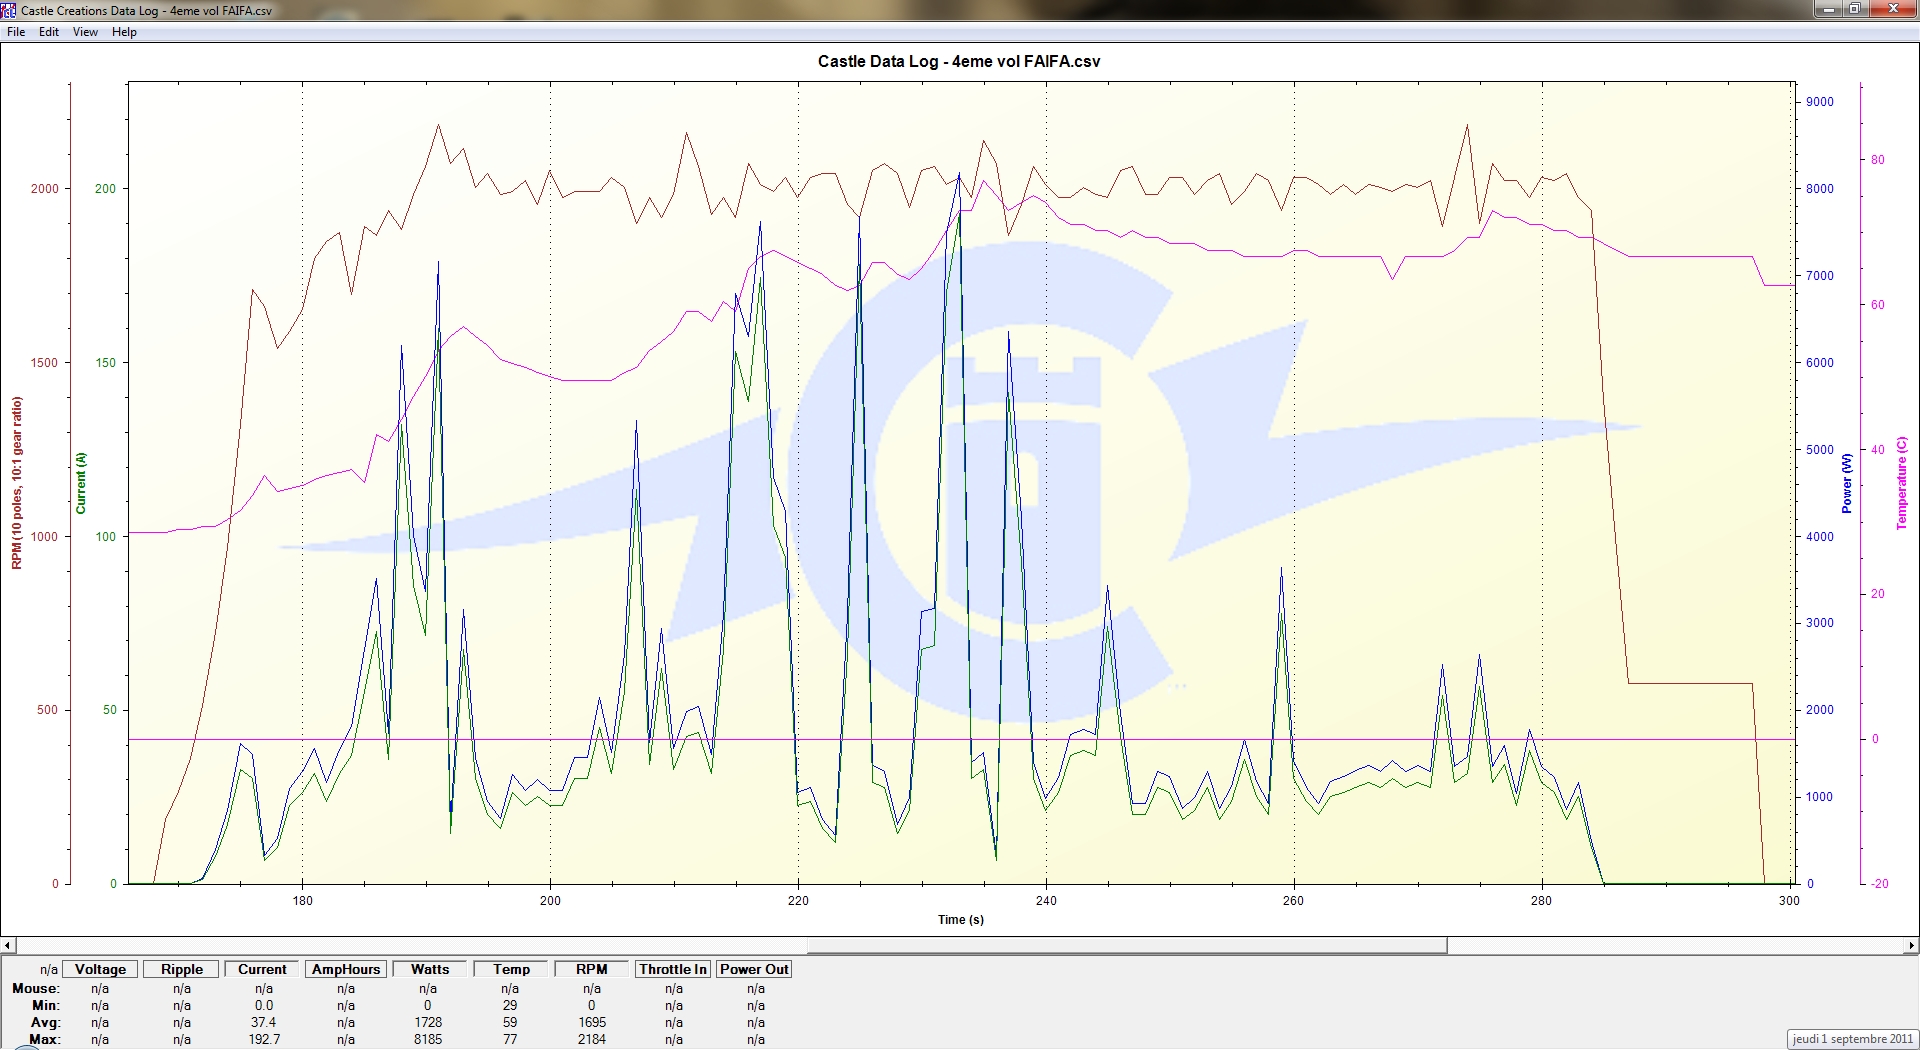The height and width of the screenshot is (1050, 1920).
Task: Click the Max watts value 8185
Action: [428, 1040]
